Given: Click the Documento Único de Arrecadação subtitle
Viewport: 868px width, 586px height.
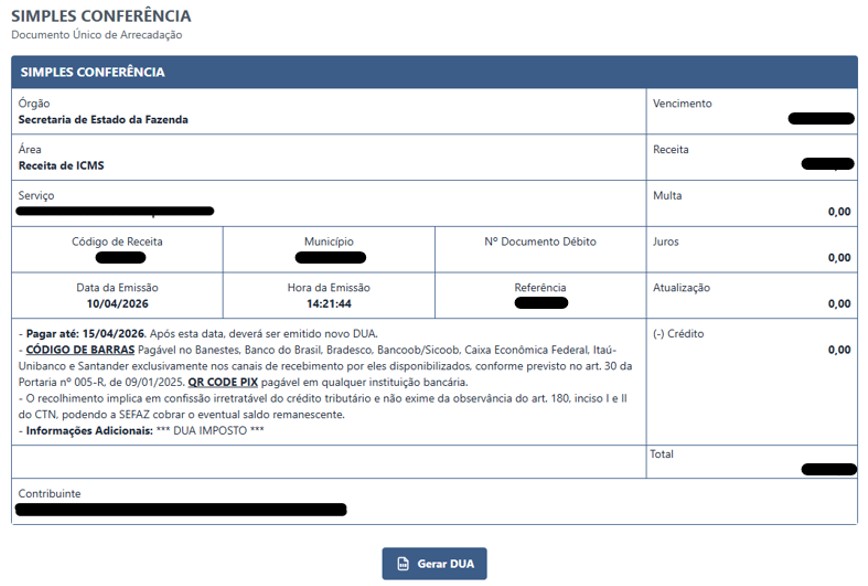Looking at the screenshot, I should point(97,35).
